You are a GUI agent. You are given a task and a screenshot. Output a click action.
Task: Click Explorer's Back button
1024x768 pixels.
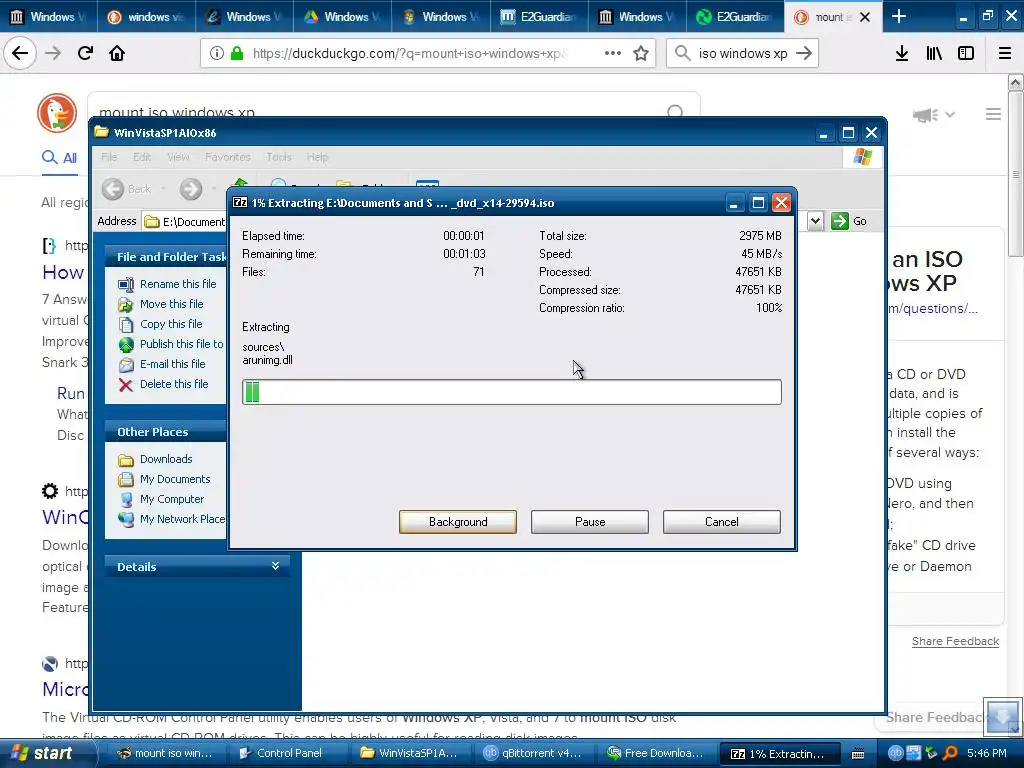click(127, 189)
